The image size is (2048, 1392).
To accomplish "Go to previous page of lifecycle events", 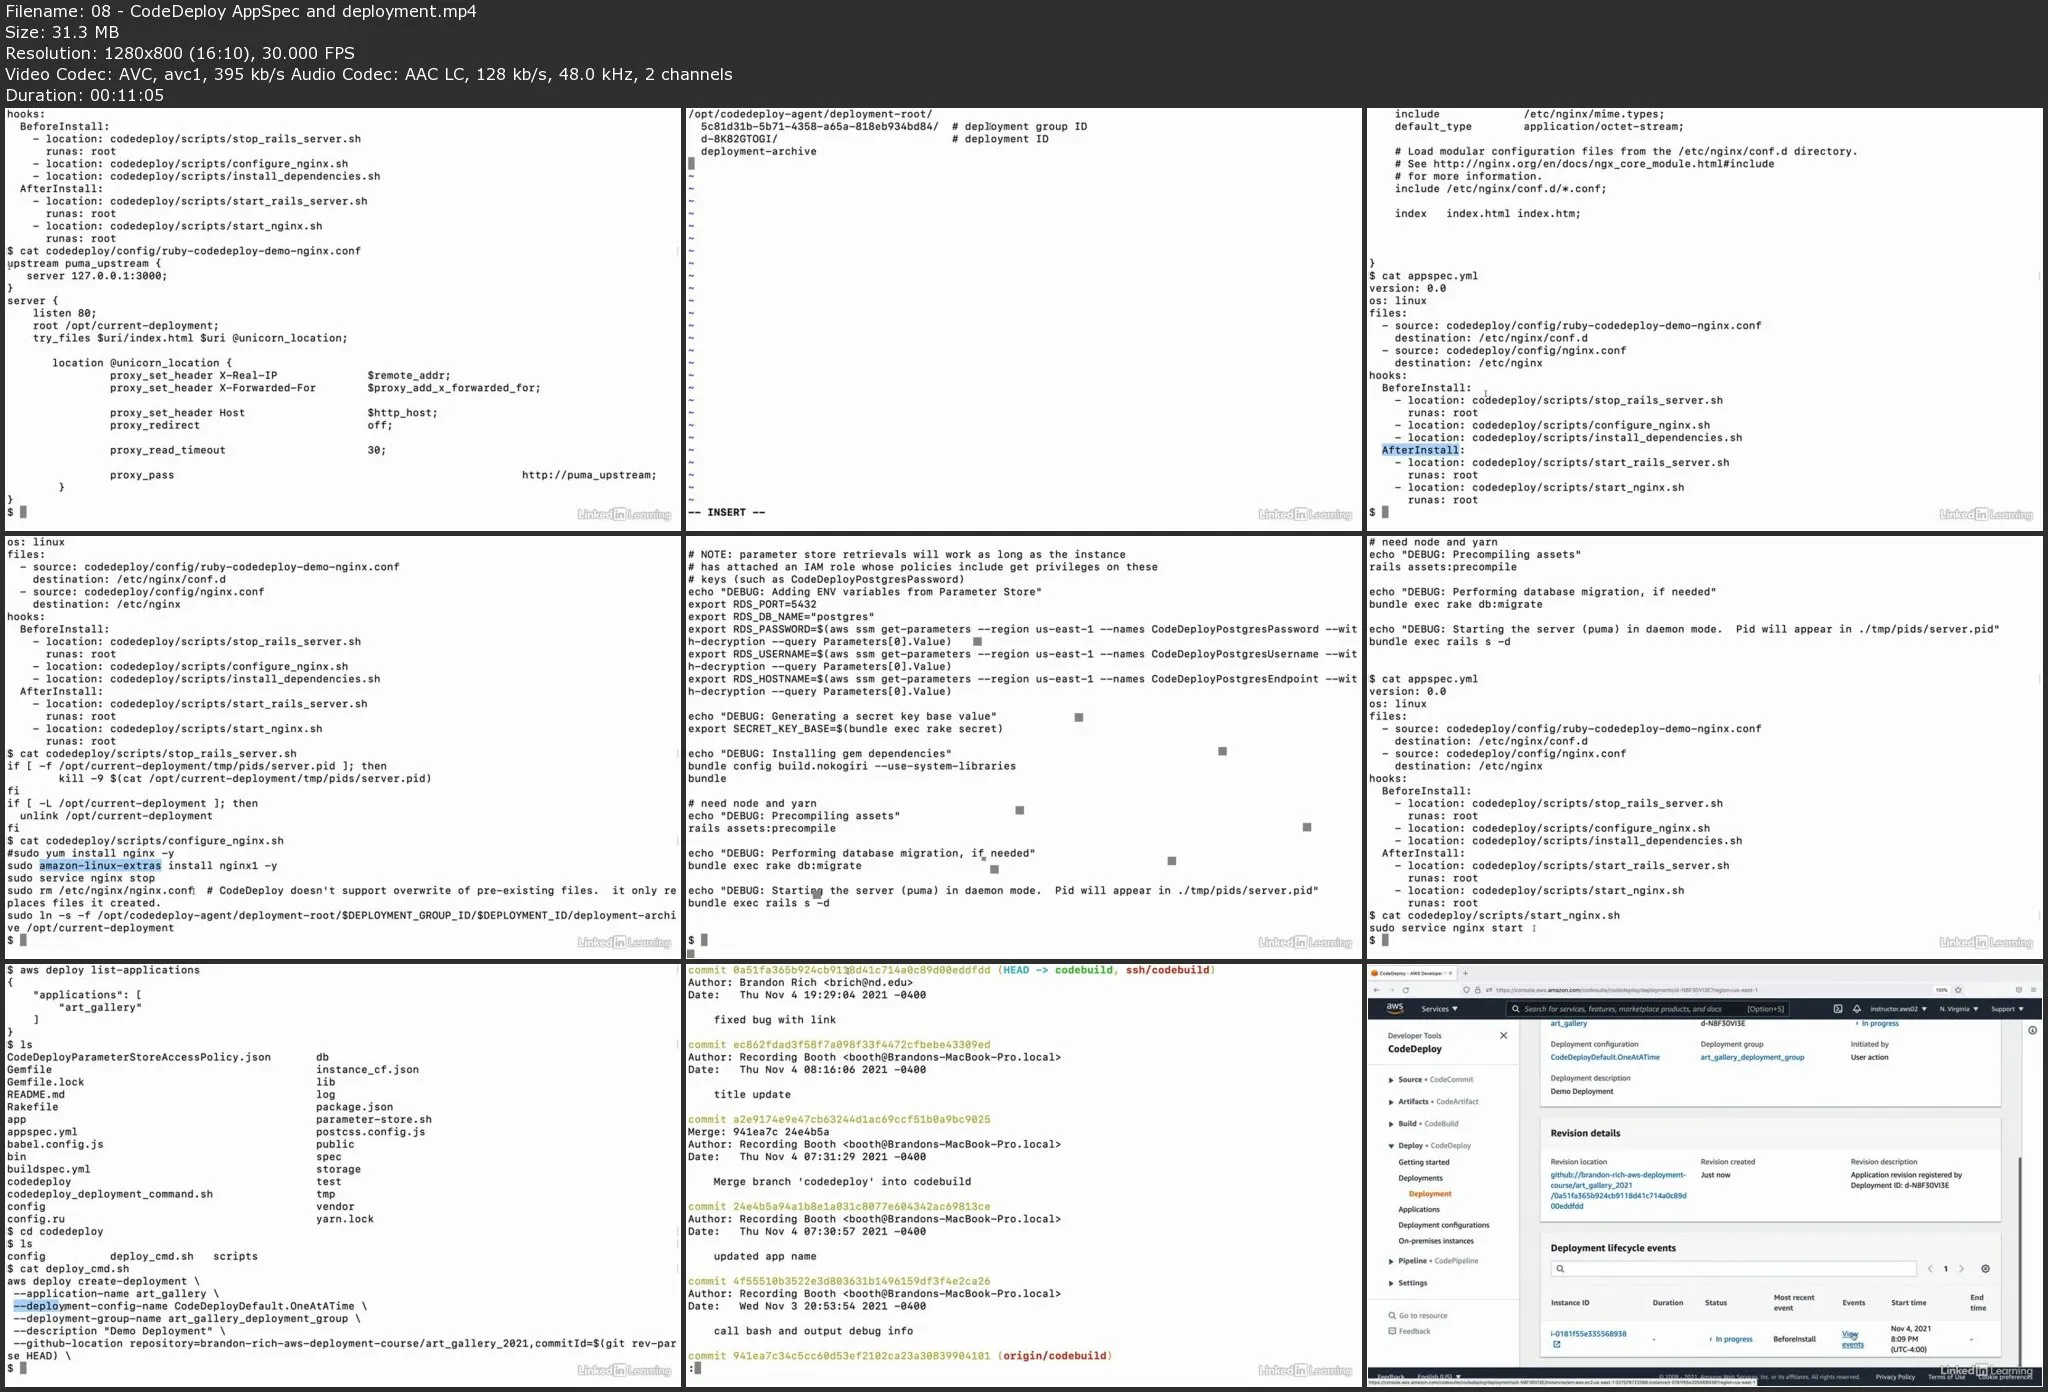I will click(x=1930, y=1269).
